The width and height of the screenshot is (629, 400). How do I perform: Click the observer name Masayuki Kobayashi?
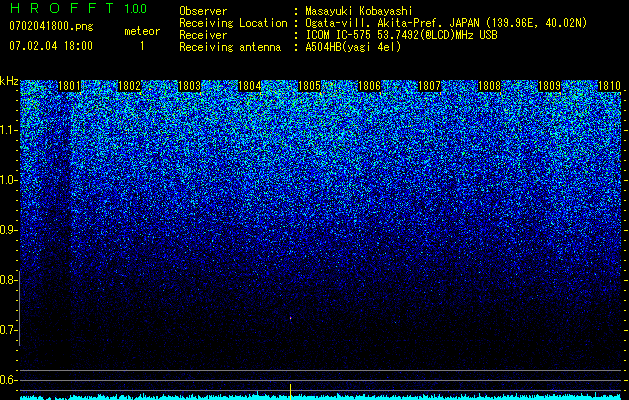tap(359, 11)
